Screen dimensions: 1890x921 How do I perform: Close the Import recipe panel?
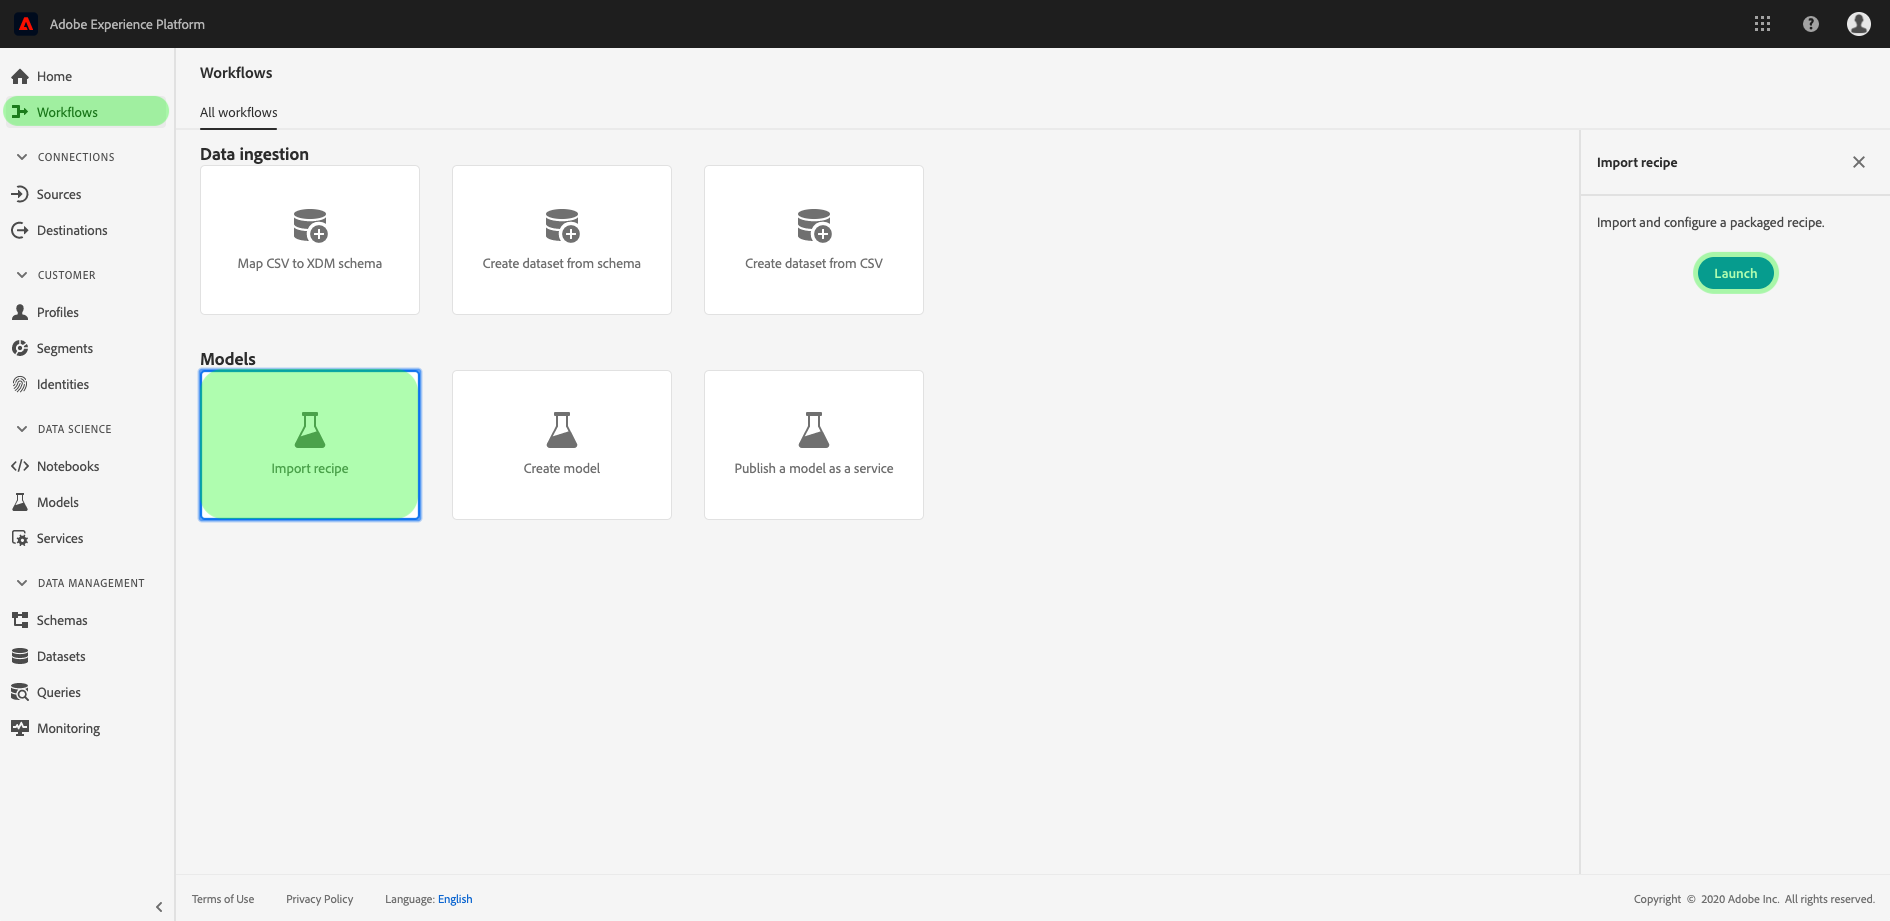(x=1859, y=162)
